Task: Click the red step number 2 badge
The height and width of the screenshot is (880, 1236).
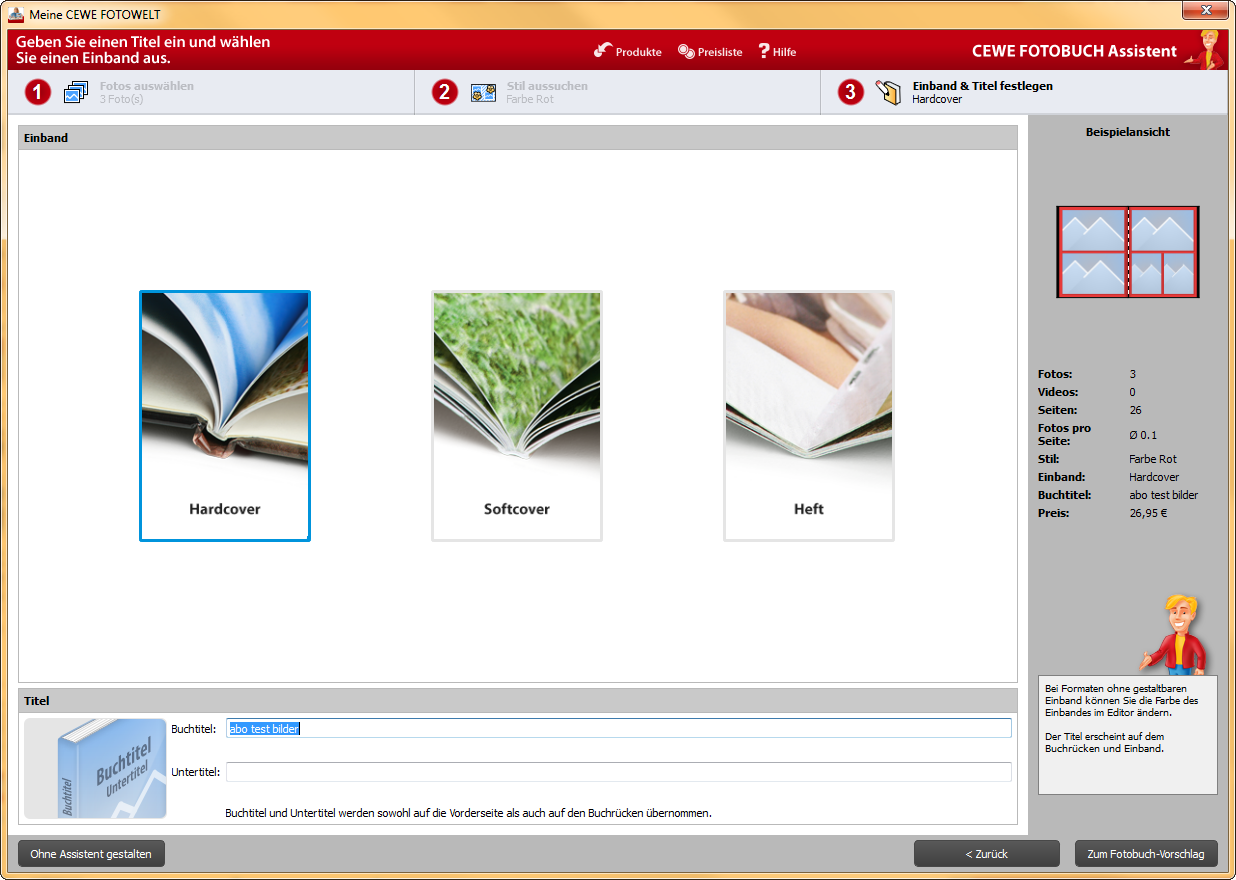Action: [445, 92]
